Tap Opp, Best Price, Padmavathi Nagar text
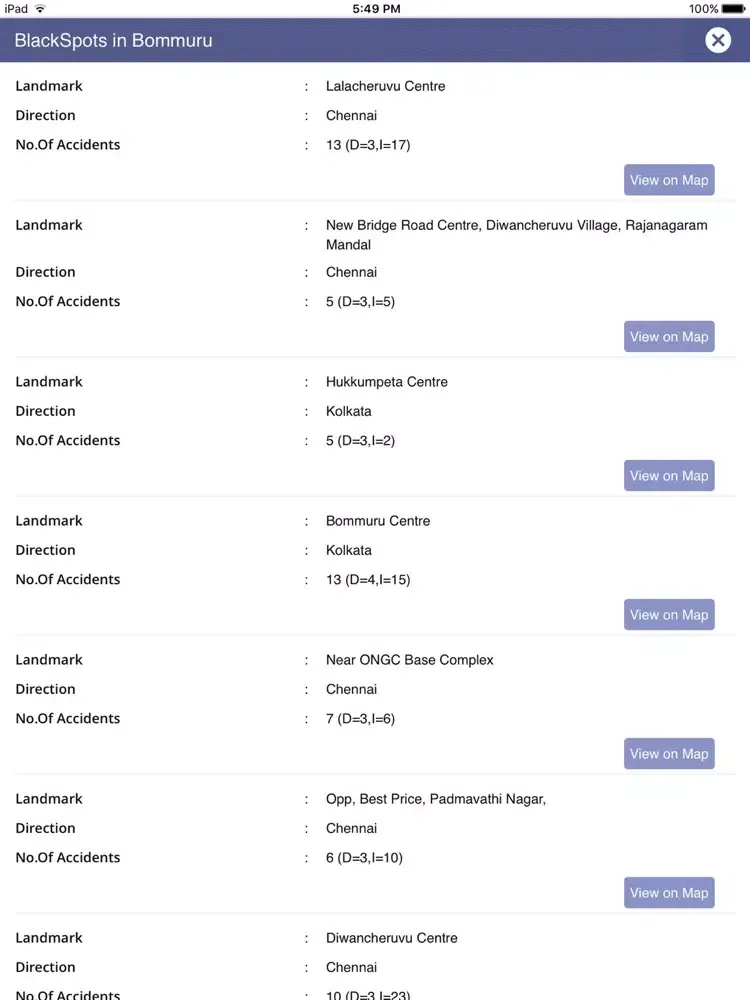 (435, 799)
